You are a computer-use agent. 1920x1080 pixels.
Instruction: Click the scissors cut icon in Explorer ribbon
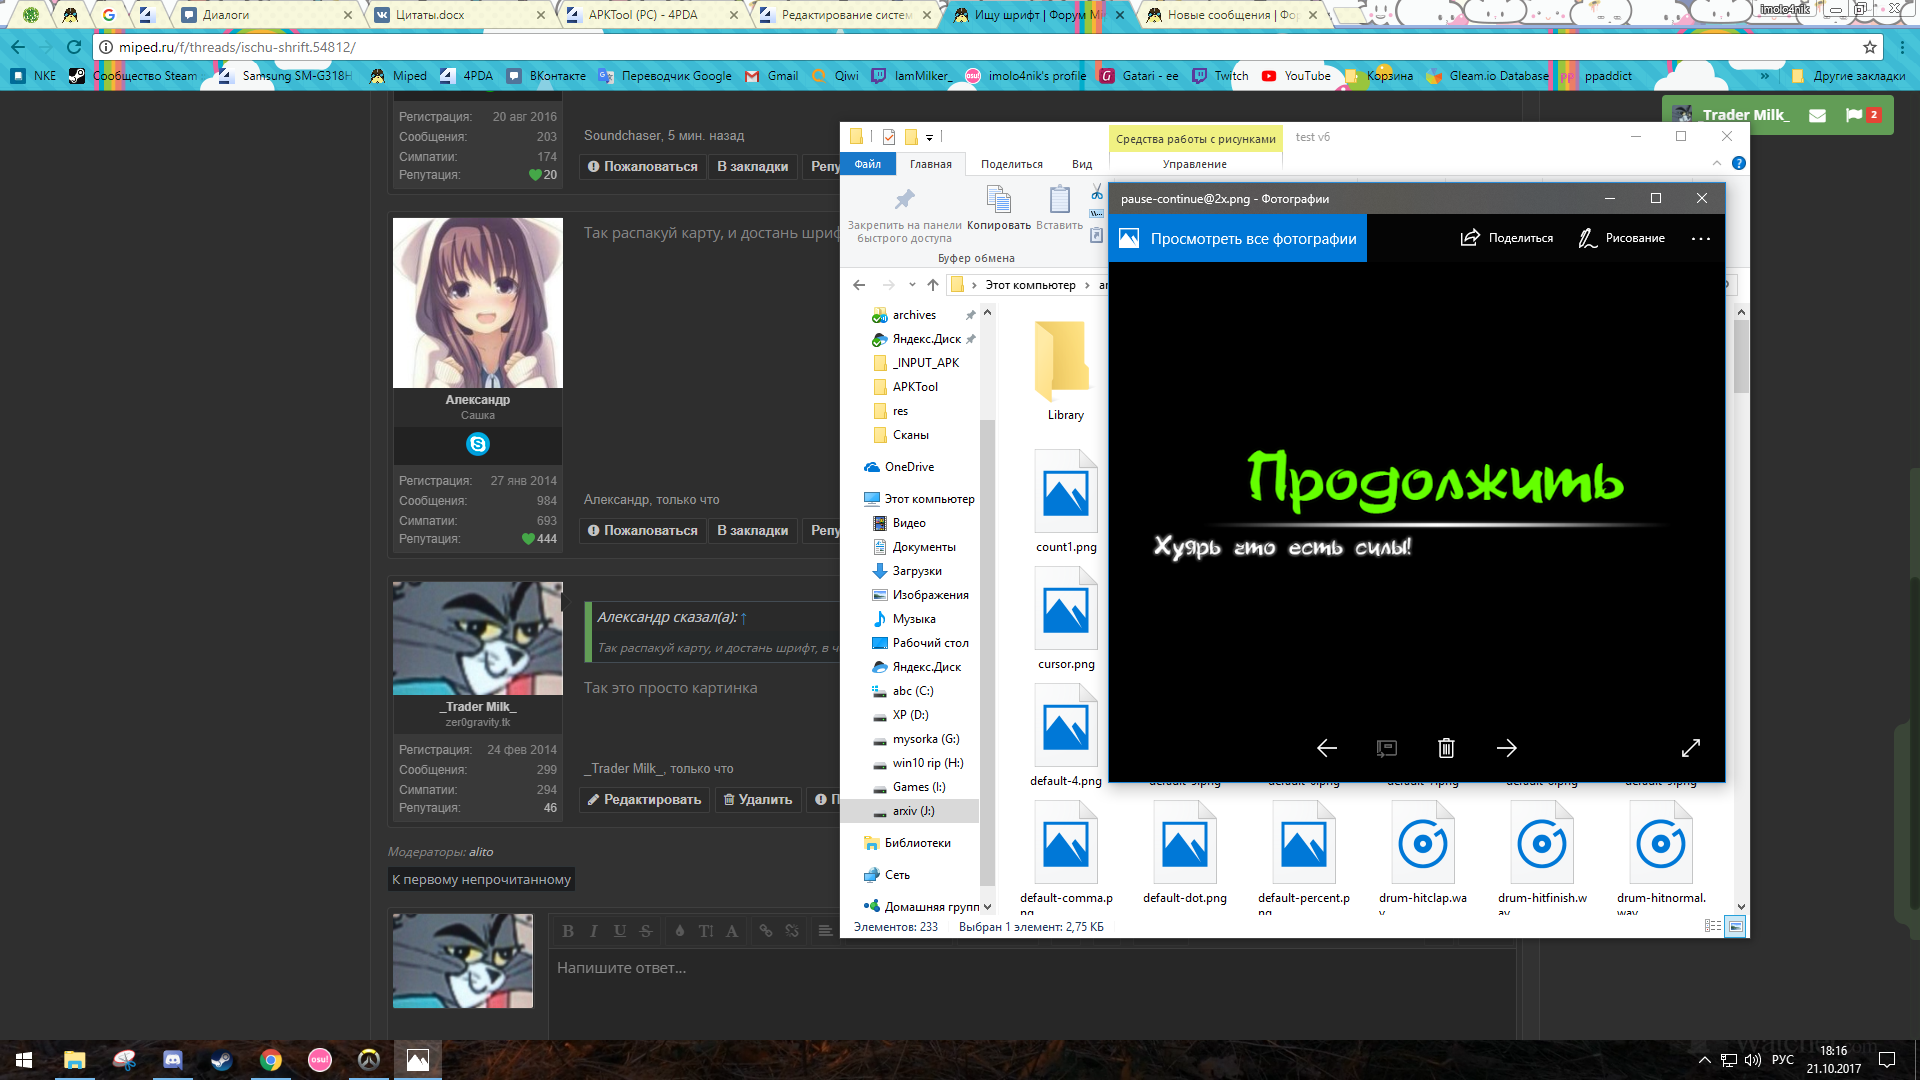pyautogui.click(x=1097, y=192)
